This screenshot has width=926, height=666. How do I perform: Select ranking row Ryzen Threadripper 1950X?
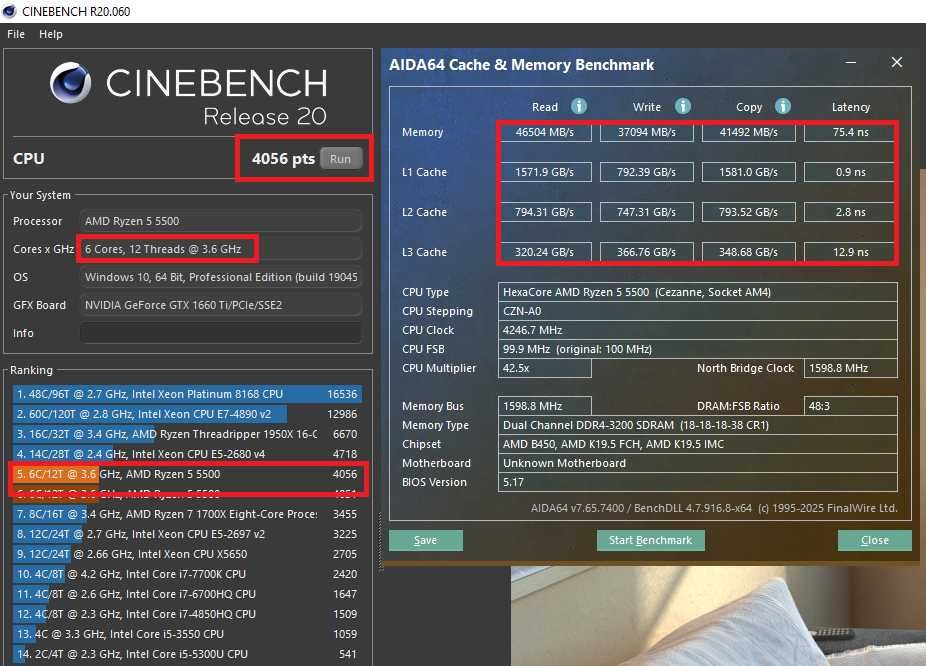point(187,434)
